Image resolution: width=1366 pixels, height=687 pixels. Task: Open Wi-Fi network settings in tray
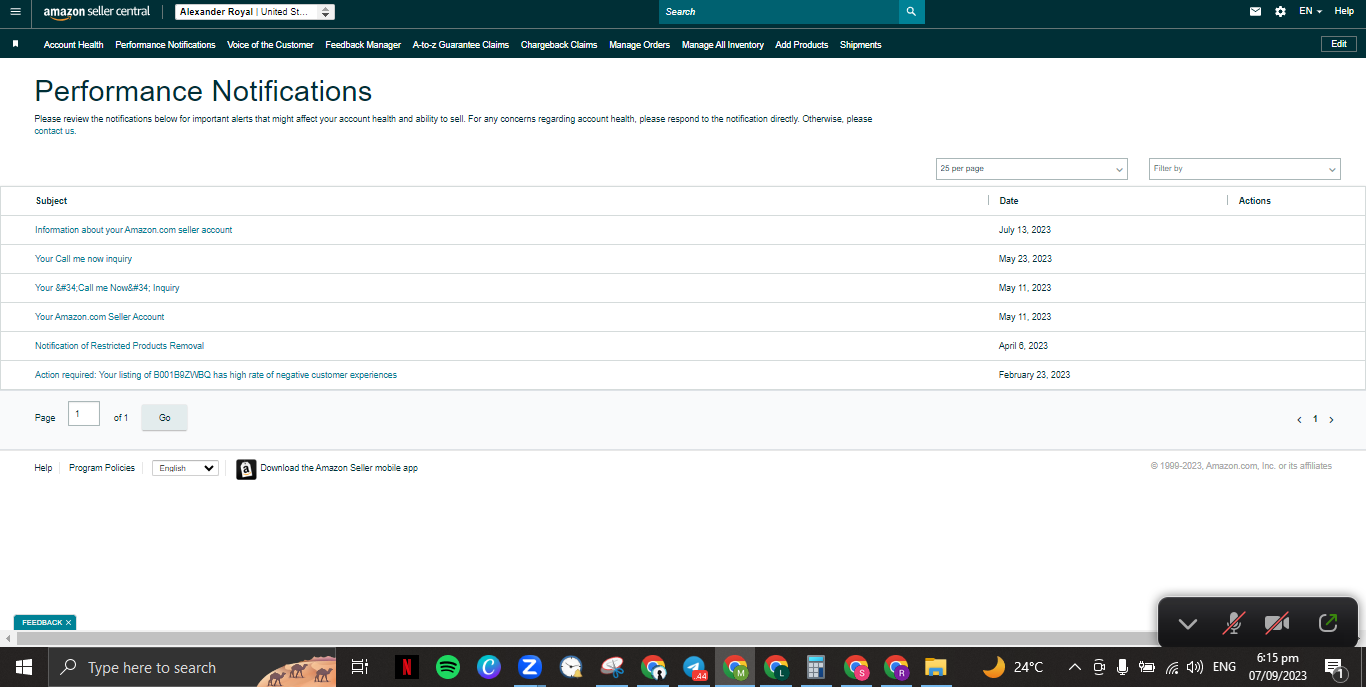click(x=1172, y=667)
